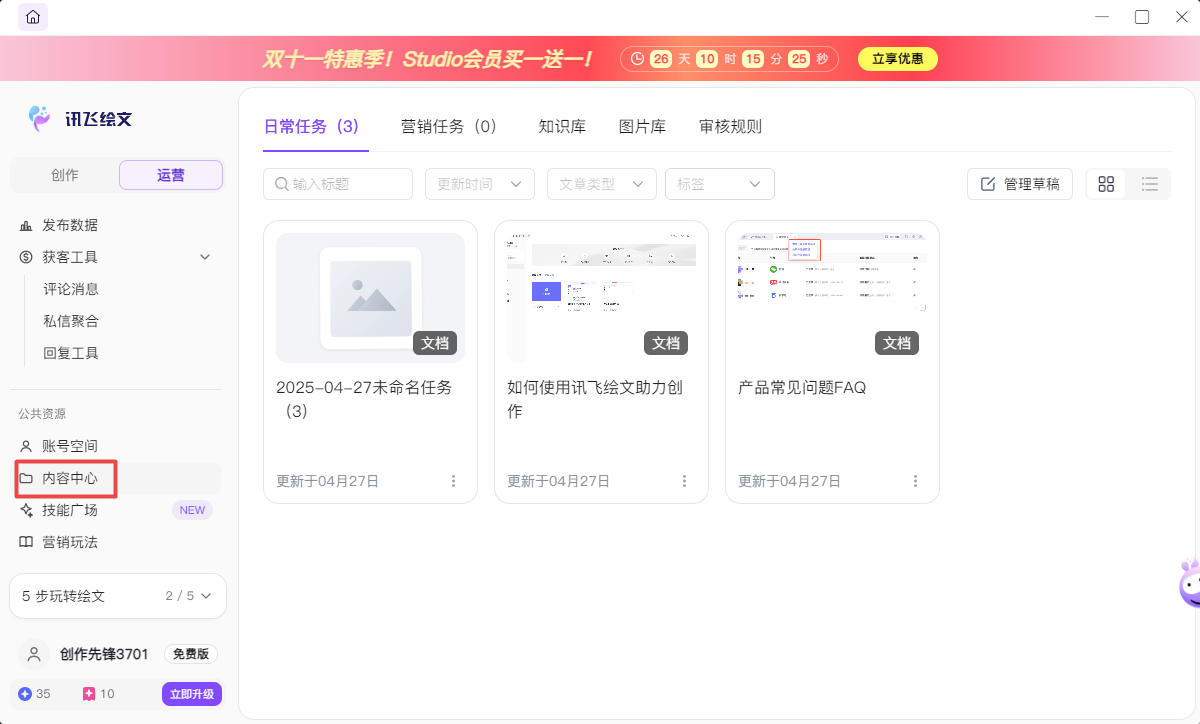1200x724 pixels.
Task: Switch to 创作 mode
Action: pyautogui.click(x=65, y=175)
